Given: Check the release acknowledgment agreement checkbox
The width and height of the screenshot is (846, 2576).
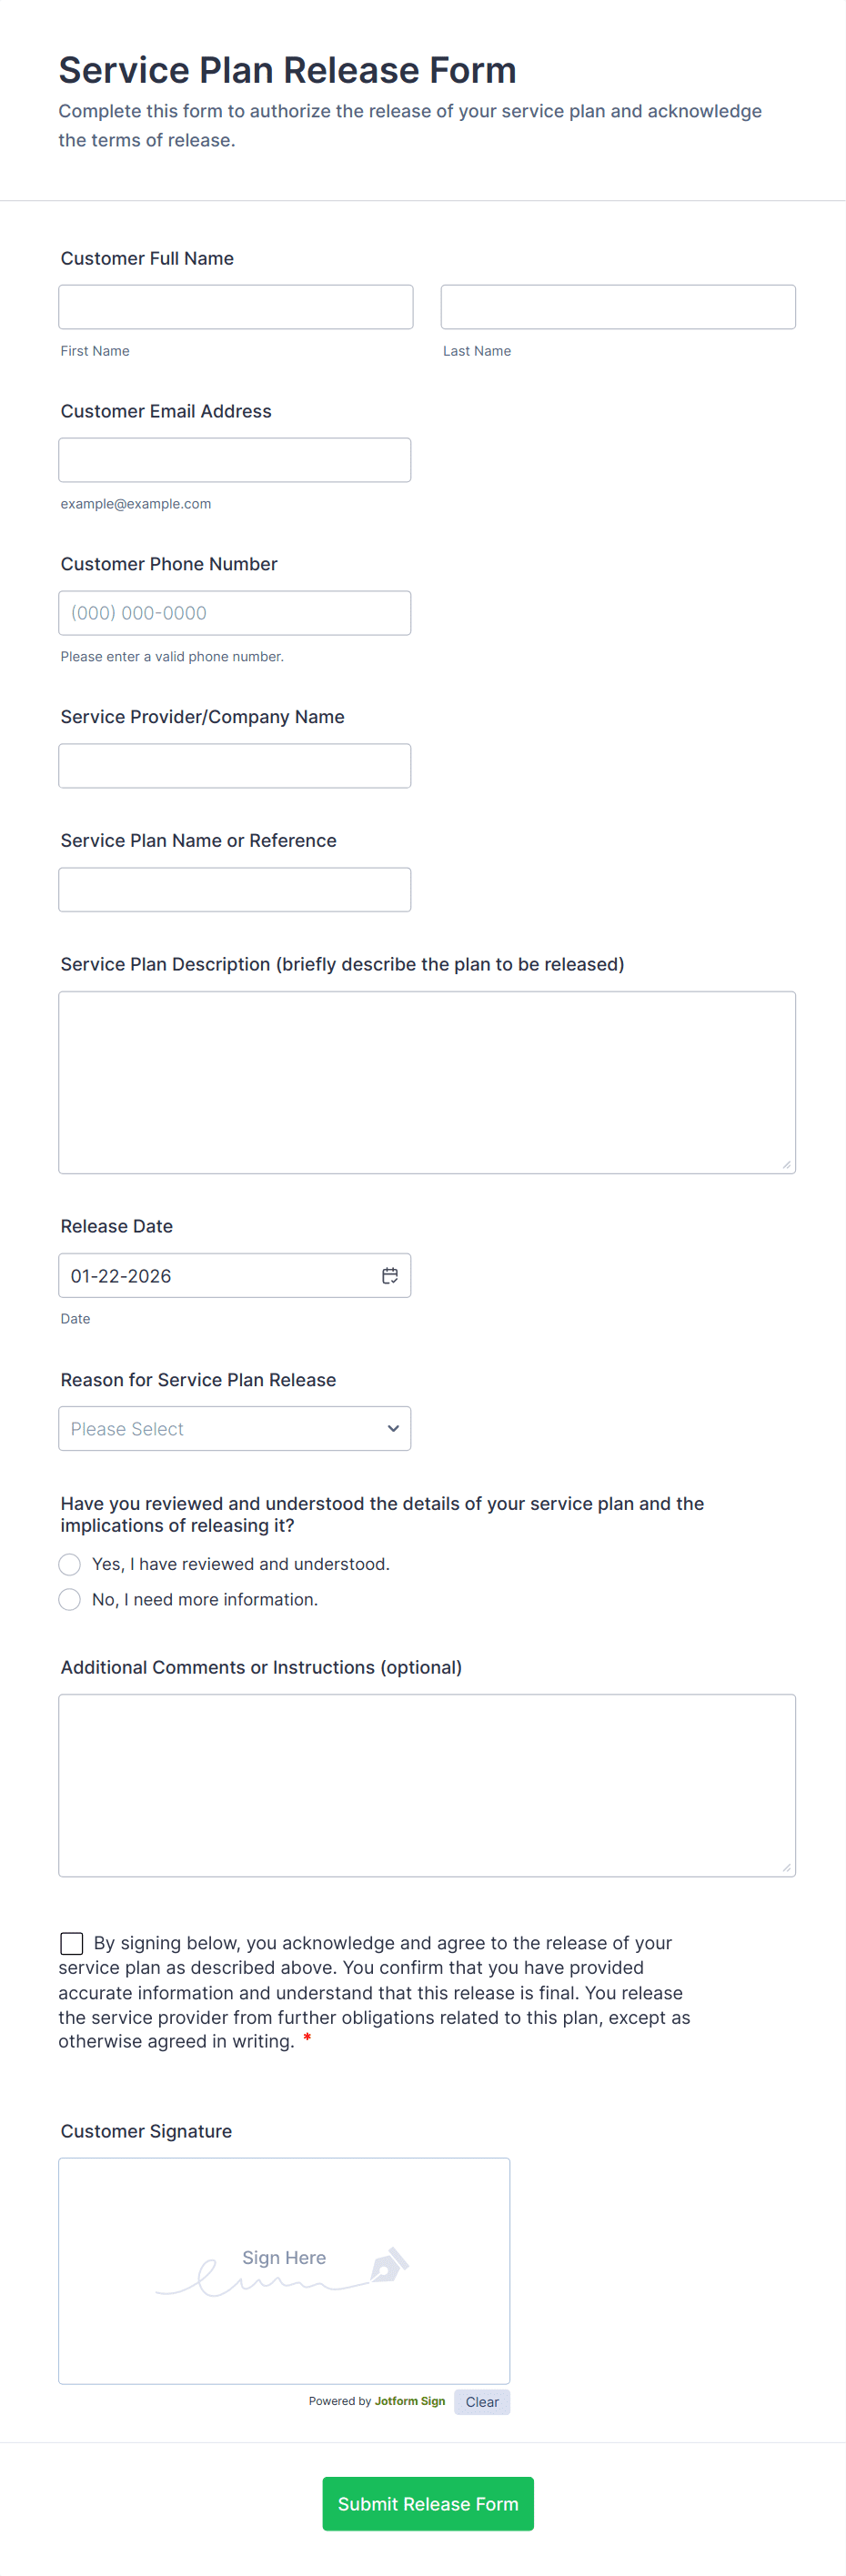Looking at the screenshot, I should click(x=71, y=1942).
